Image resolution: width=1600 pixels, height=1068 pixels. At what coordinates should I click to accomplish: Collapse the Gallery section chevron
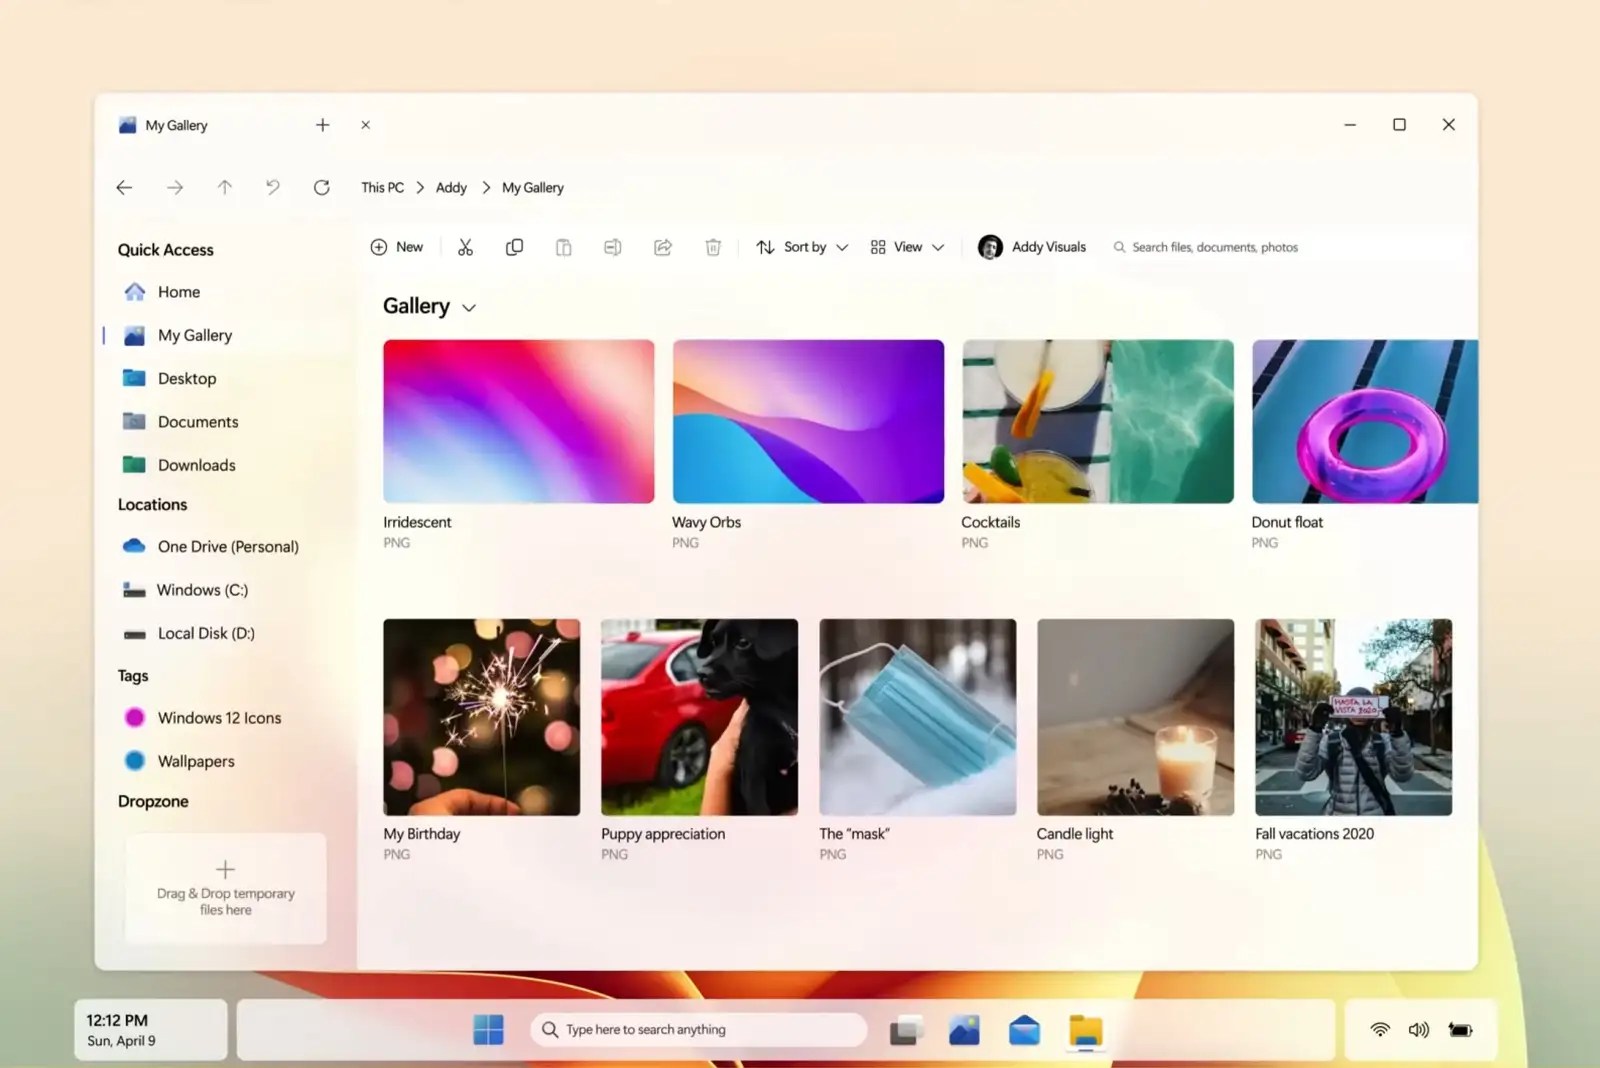coord(470,307)
